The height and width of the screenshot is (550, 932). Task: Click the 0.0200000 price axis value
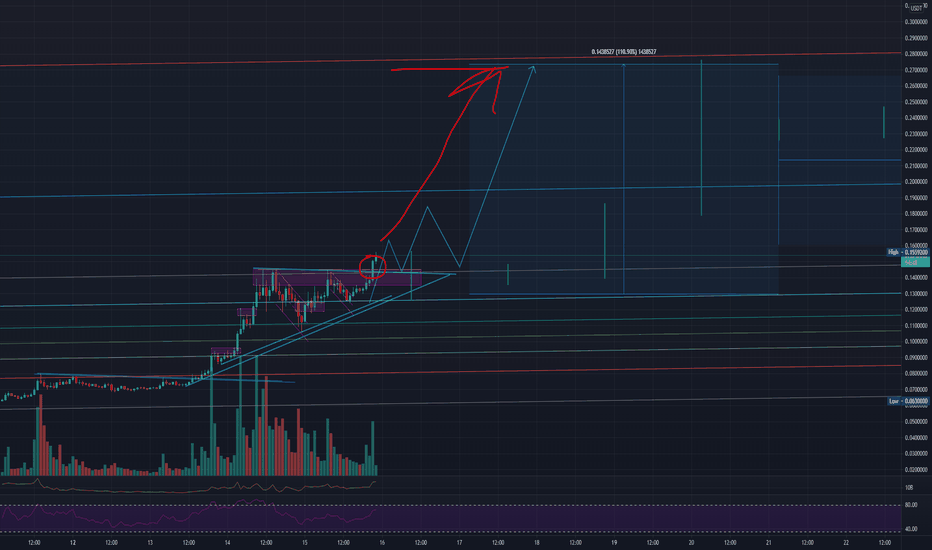coord(916,470)
